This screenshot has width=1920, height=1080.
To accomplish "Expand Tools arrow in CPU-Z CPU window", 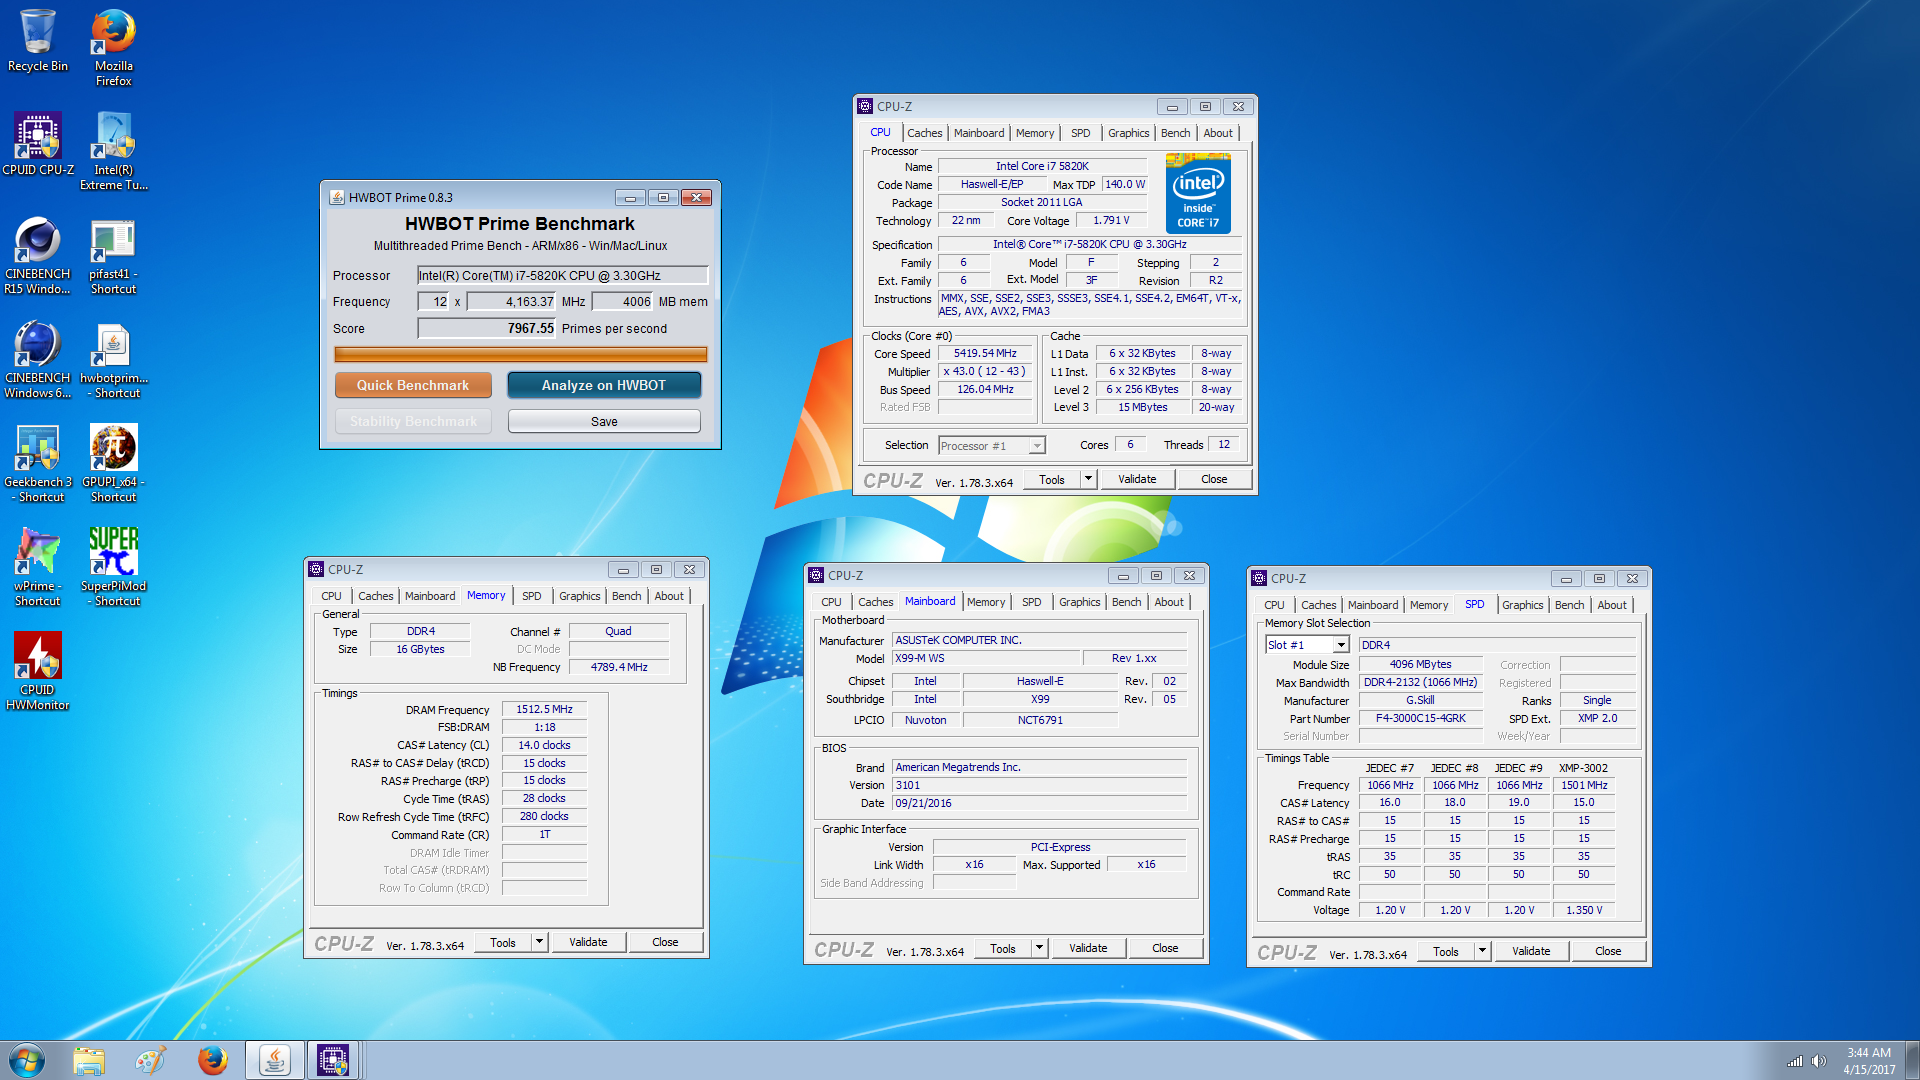I will (1088, 479).
